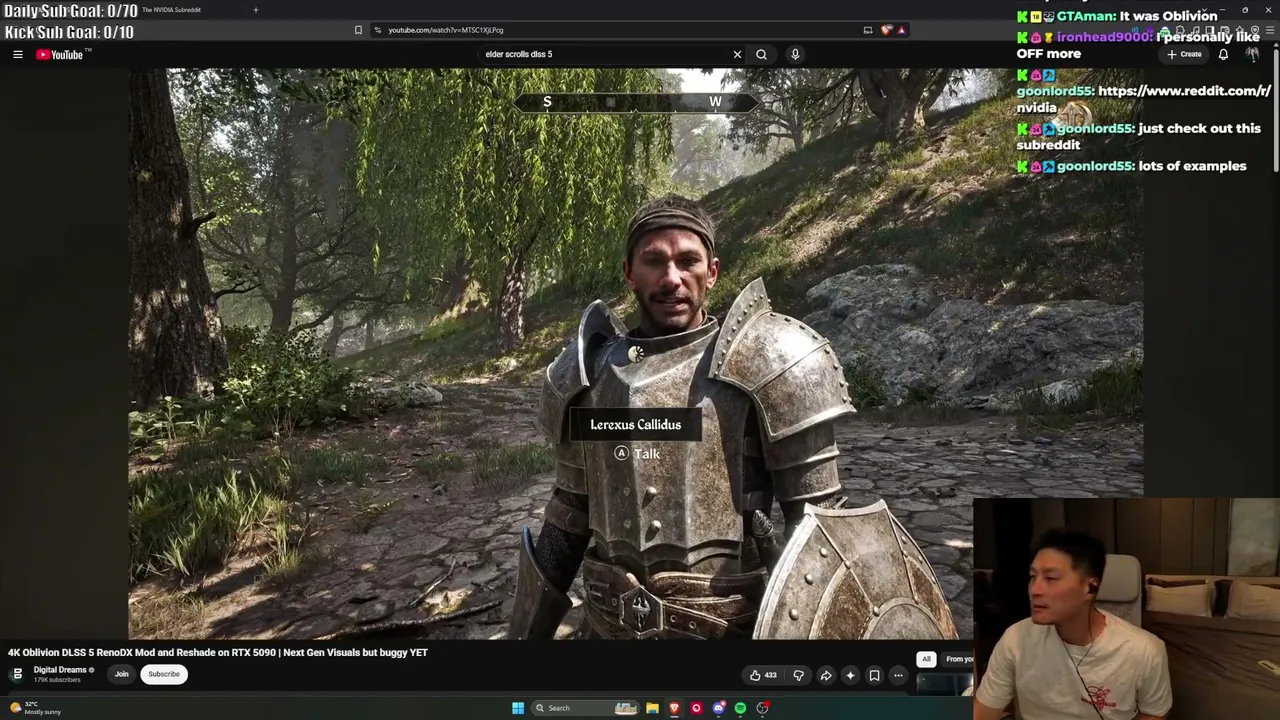Open Spotify from the taskbar
The width and height of the screenshot is (1280, 720).
740,708
